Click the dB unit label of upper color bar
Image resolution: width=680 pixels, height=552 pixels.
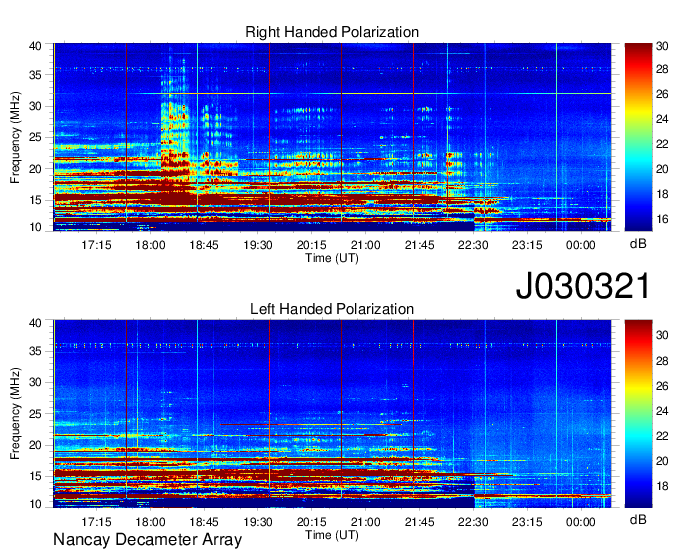click(x=638, y=244)
